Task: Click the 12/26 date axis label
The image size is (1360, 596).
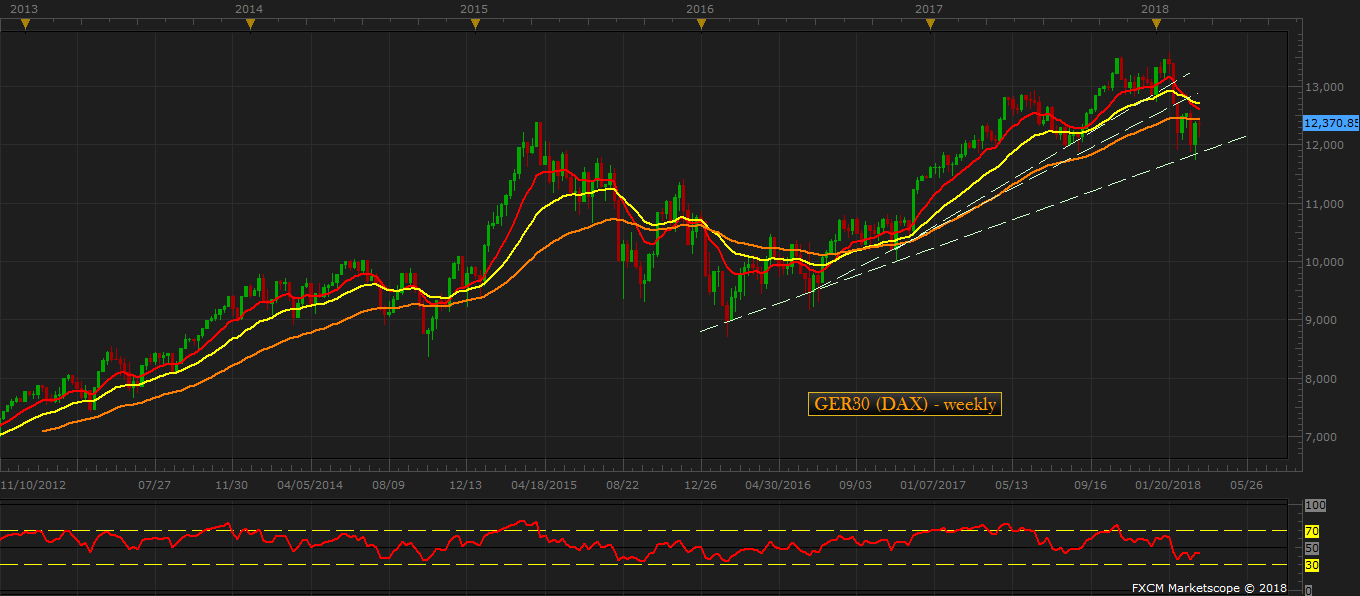Action: point(699,485)
